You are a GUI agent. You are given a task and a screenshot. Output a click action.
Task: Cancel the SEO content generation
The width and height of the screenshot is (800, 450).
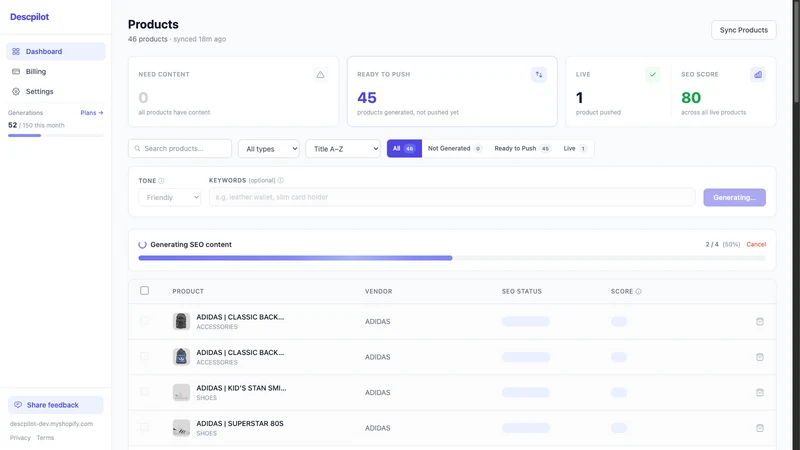(x=756, y=244)
